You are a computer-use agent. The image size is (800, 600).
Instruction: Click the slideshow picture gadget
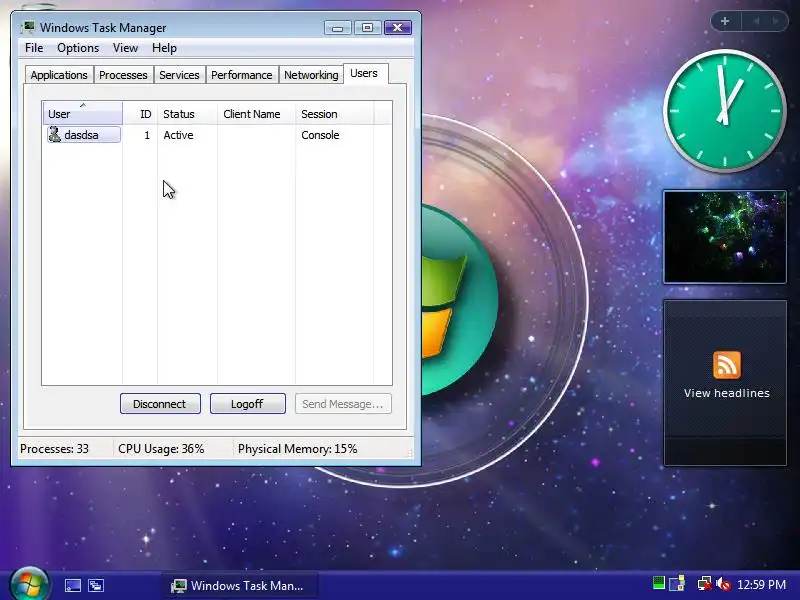(x=724, y=237)
